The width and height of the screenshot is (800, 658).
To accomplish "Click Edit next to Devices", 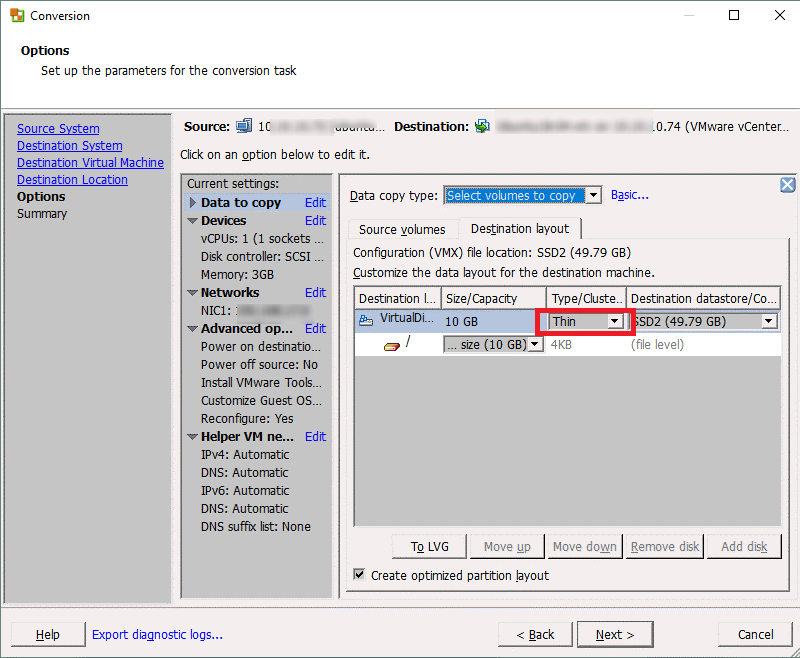I will pos(315,220).
